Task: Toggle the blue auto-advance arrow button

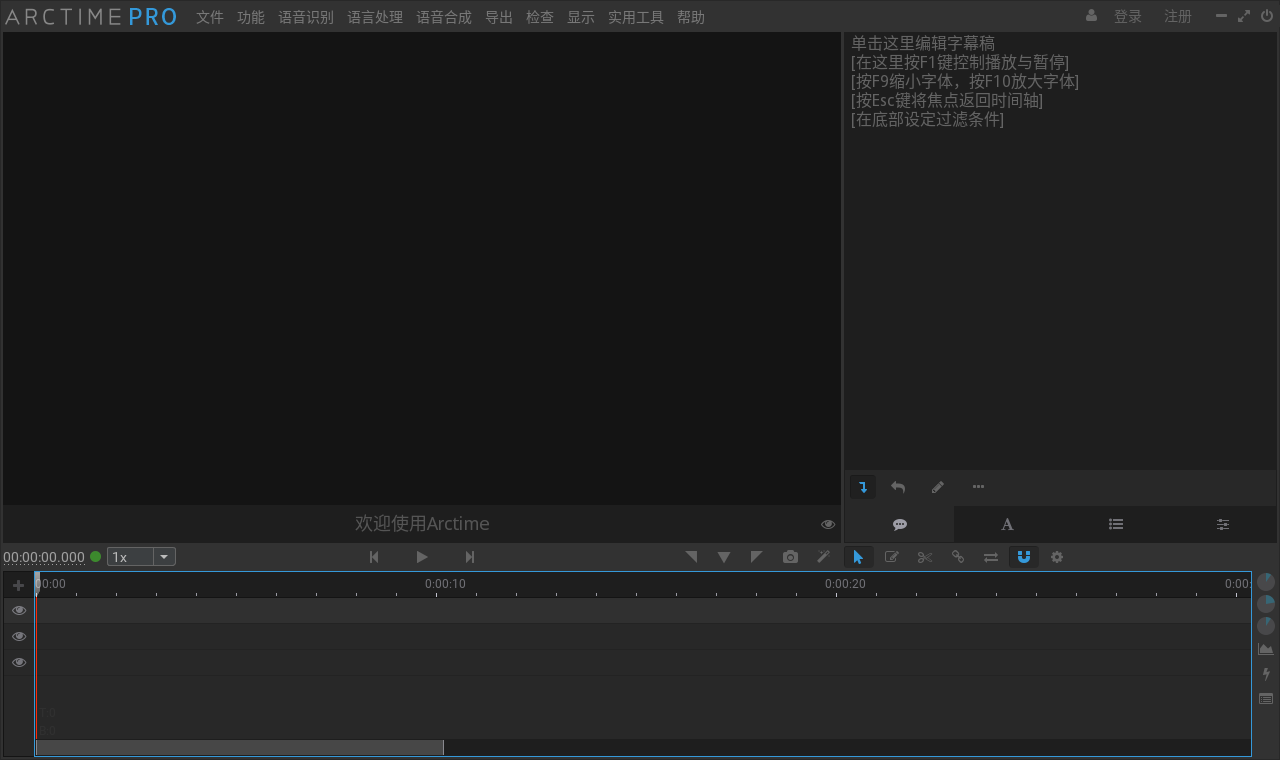Action: (863, 487)
